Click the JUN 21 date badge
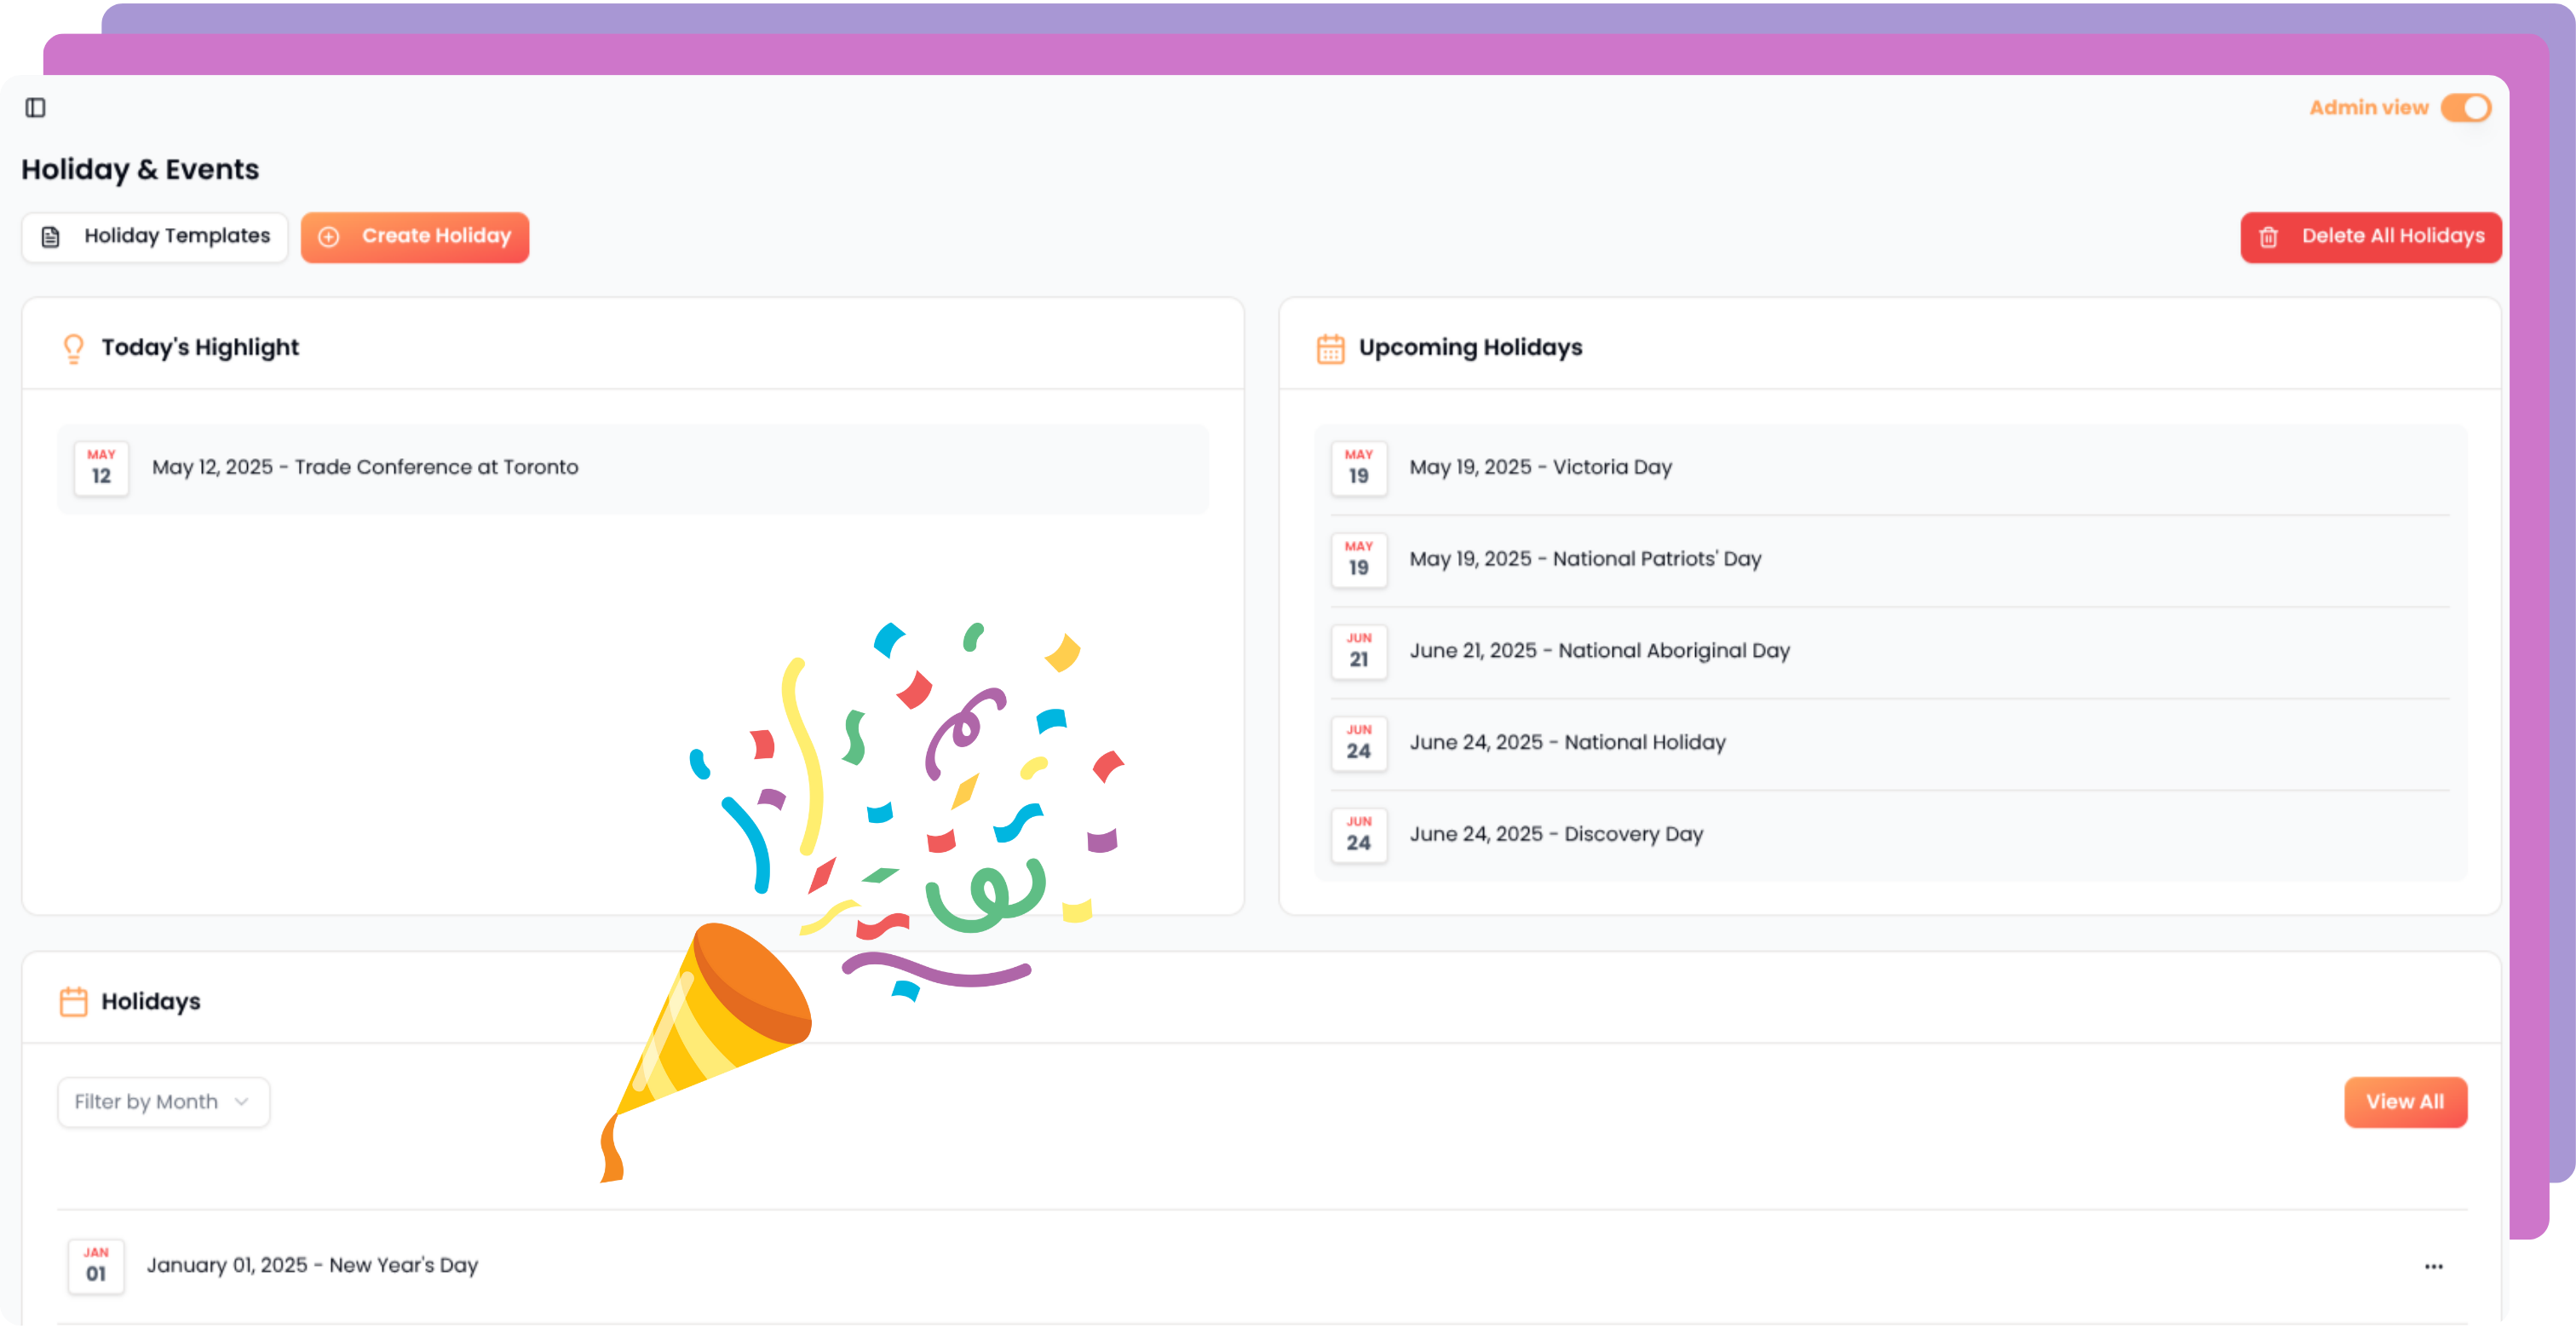 pyautogui.click(x=1358, y=652)
